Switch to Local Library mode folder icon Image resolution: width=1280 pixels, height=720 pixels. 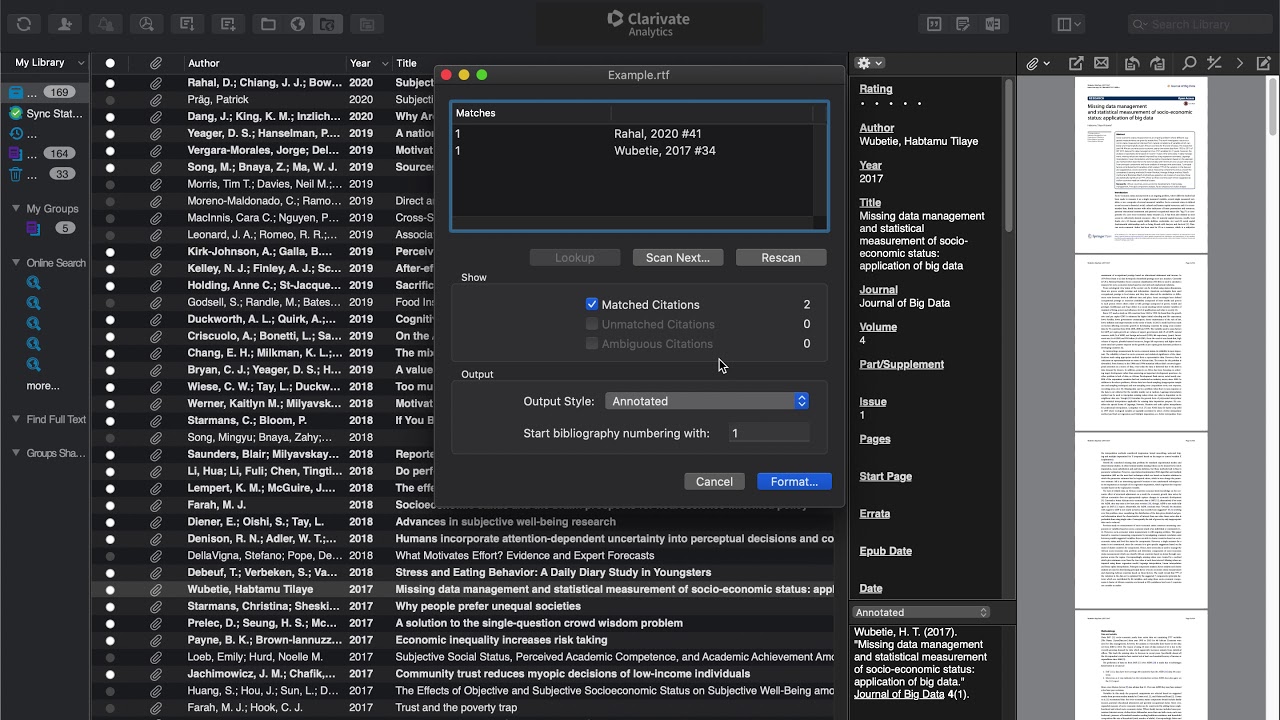point(268,24)
